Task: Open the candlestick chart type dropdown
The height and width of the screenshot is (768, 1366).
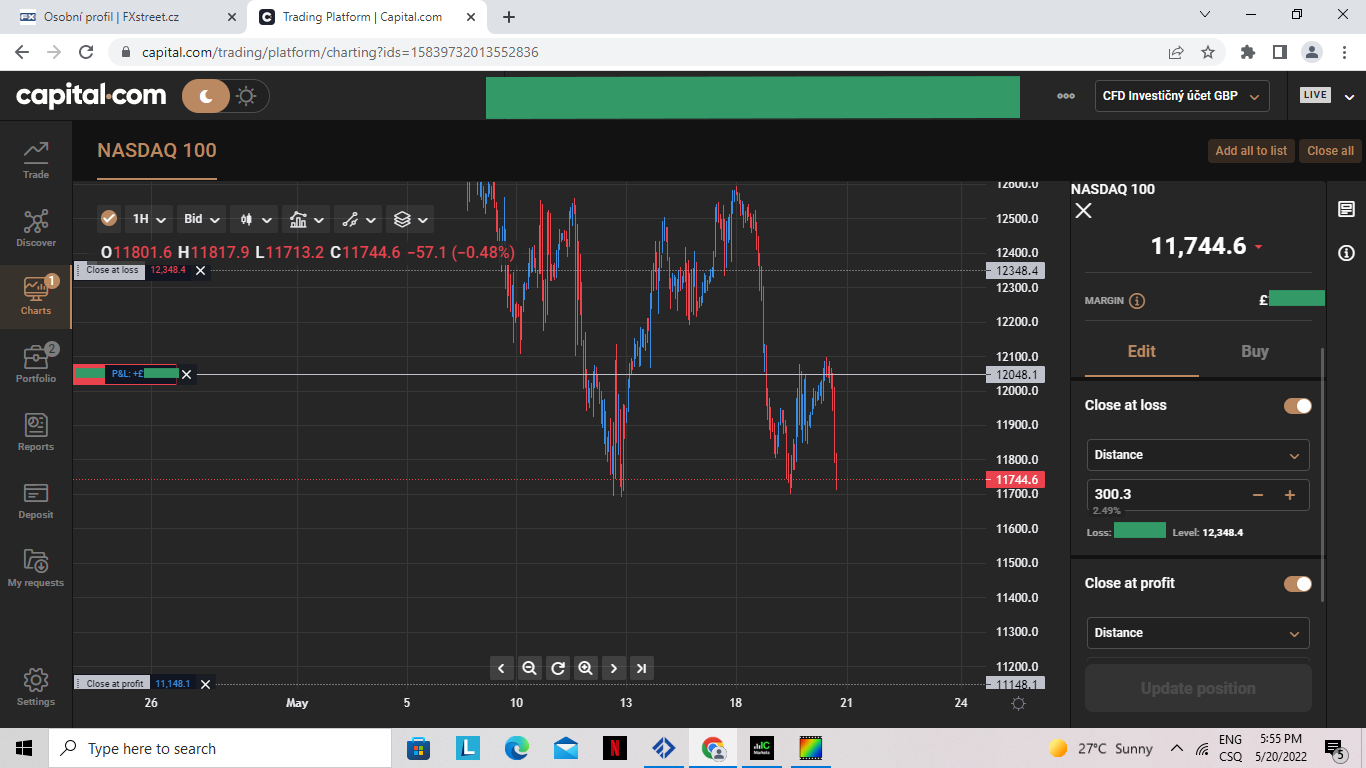Action: [255, 219]
